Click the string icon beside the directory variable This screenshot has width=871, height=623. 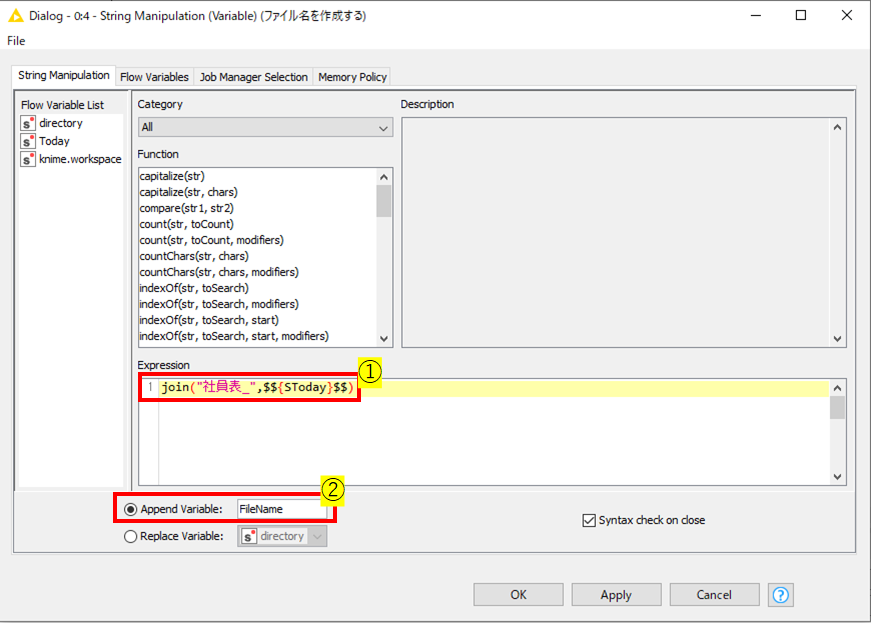click(27, 123)
